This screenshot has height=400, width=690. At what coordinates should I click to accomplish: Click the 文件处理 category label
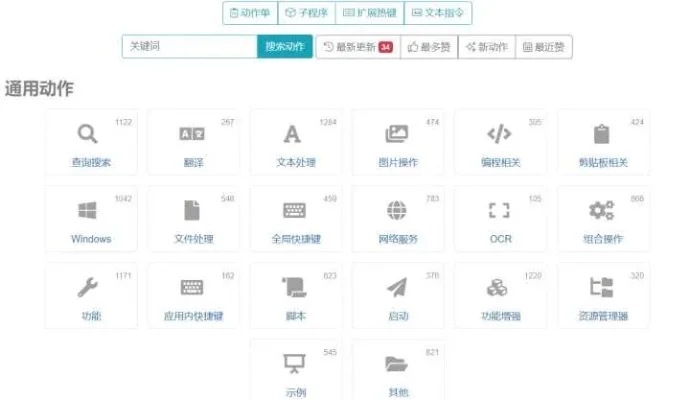(194, 239)
